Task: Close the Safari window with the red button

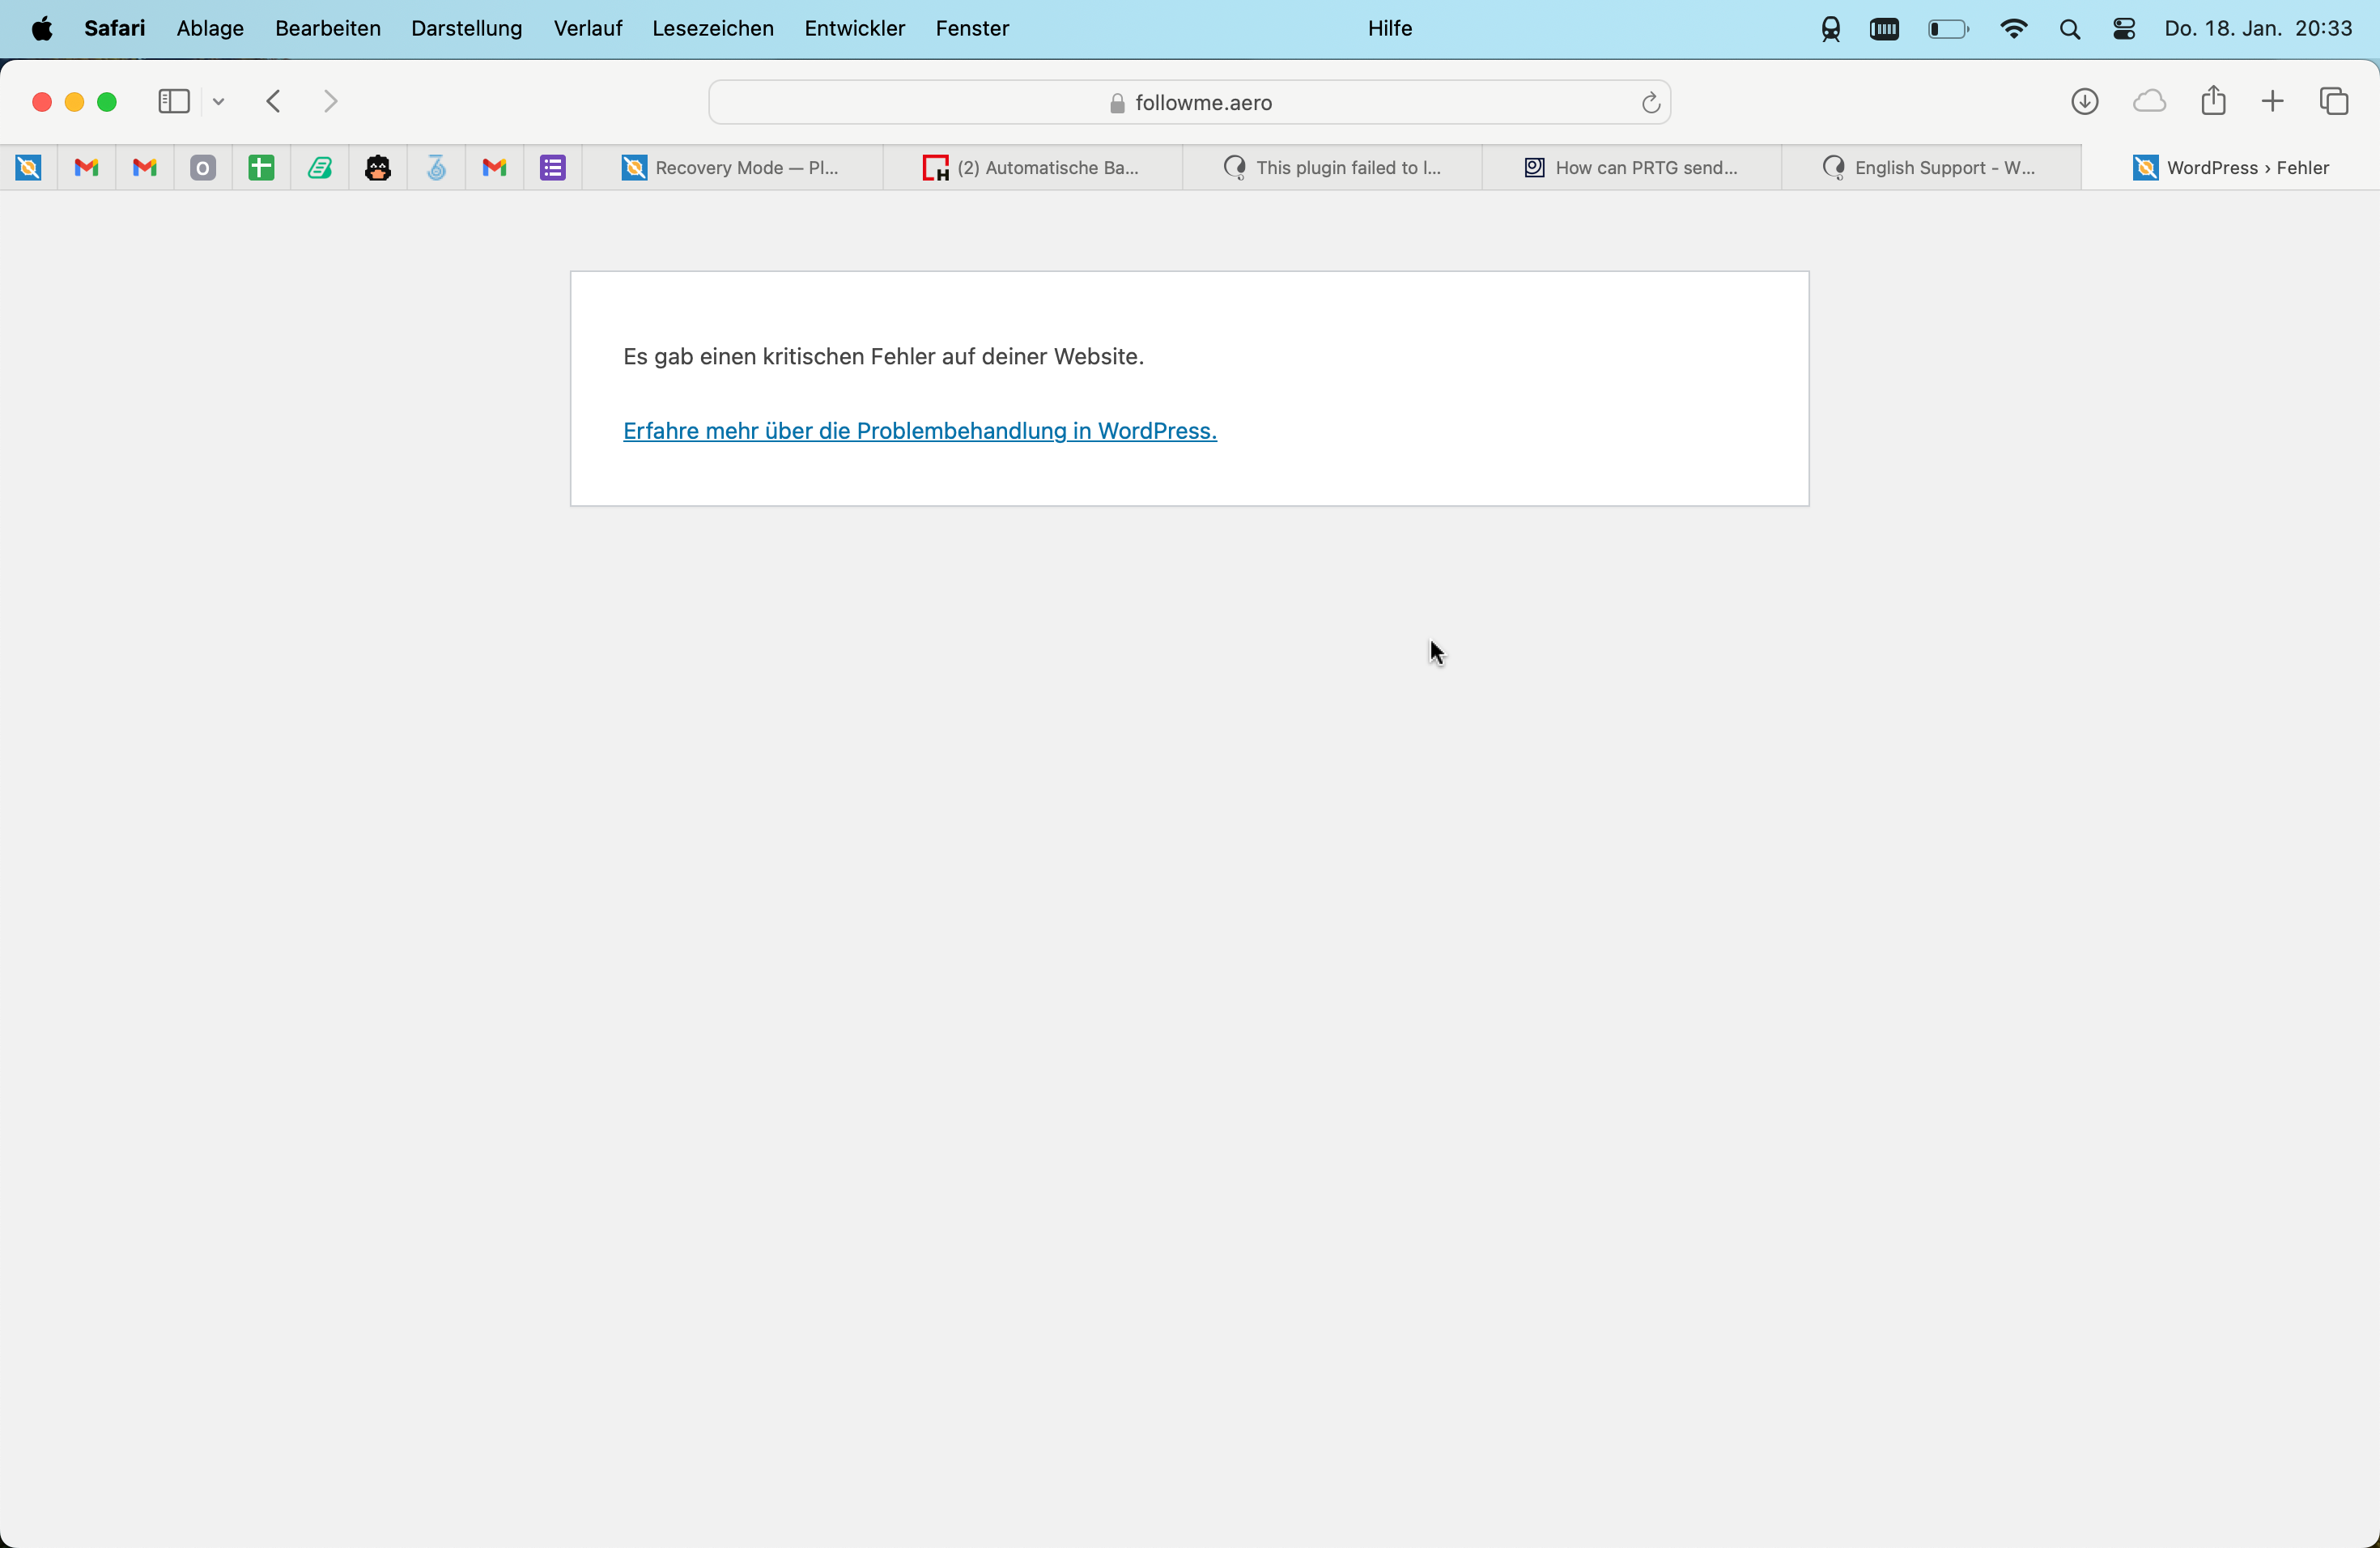Action: point(42,102)
